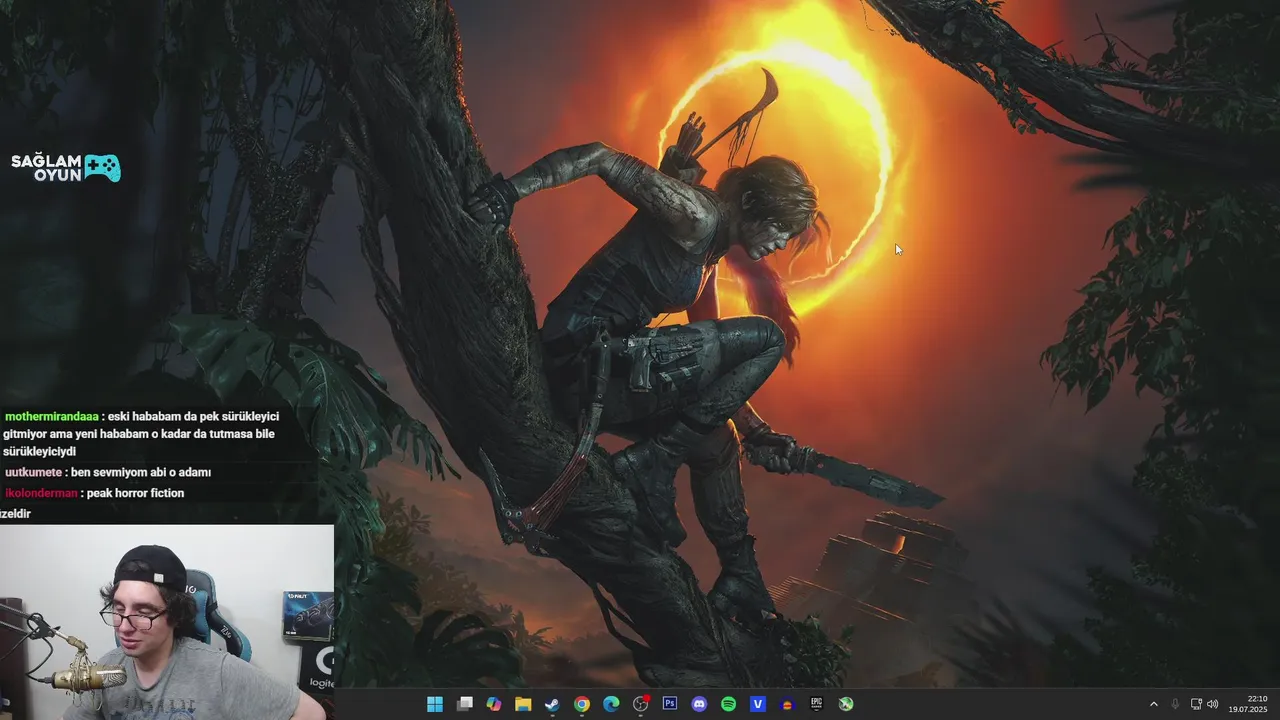Open the headphones app icon on taskbar
1280x720 pixels.
(787, 704)
